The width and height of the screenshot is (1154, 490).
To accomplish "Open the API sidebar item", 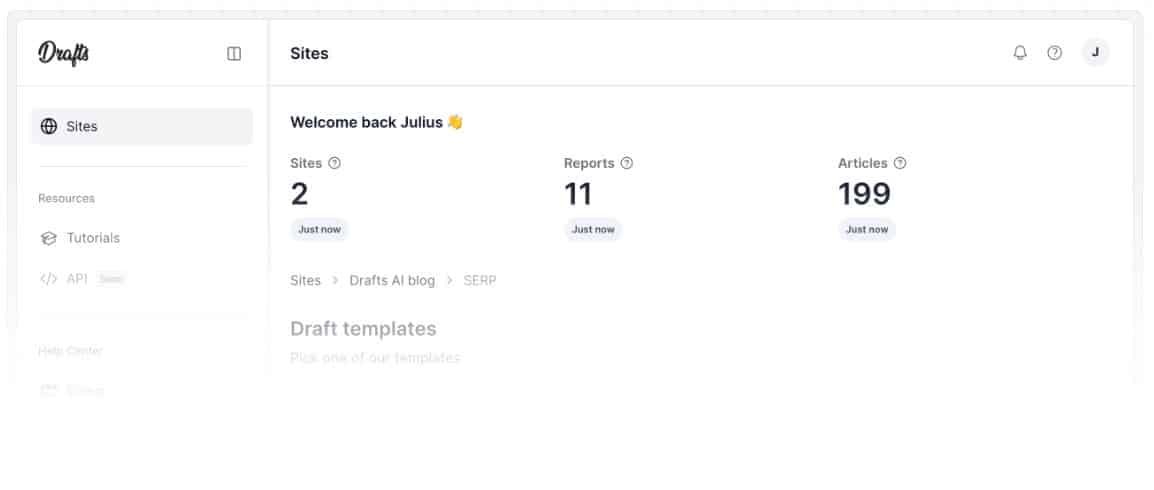I will [x=77, y=279].
